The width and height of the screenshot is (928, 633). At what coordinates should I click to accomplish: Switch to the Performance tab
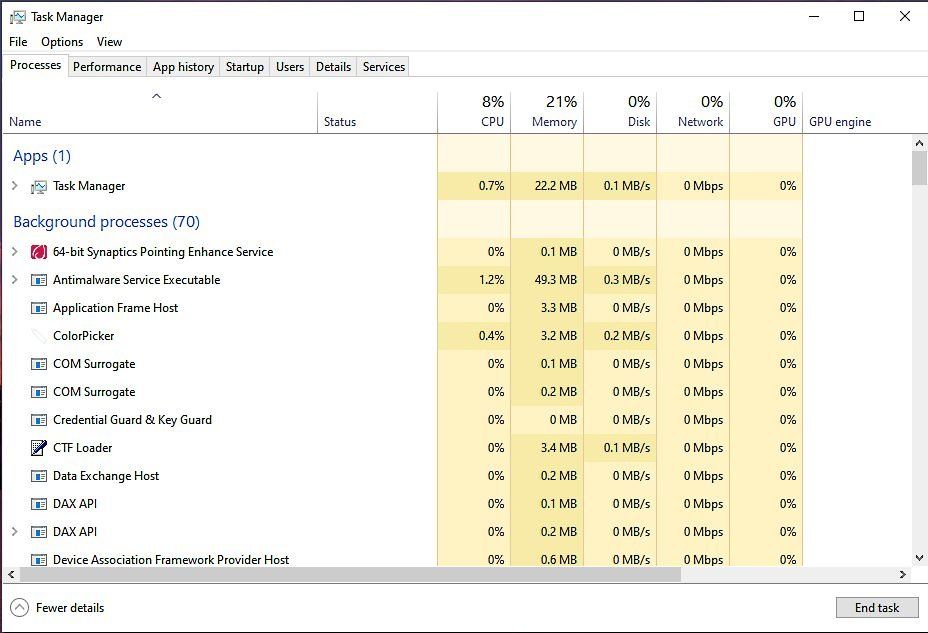coord(107,66)
